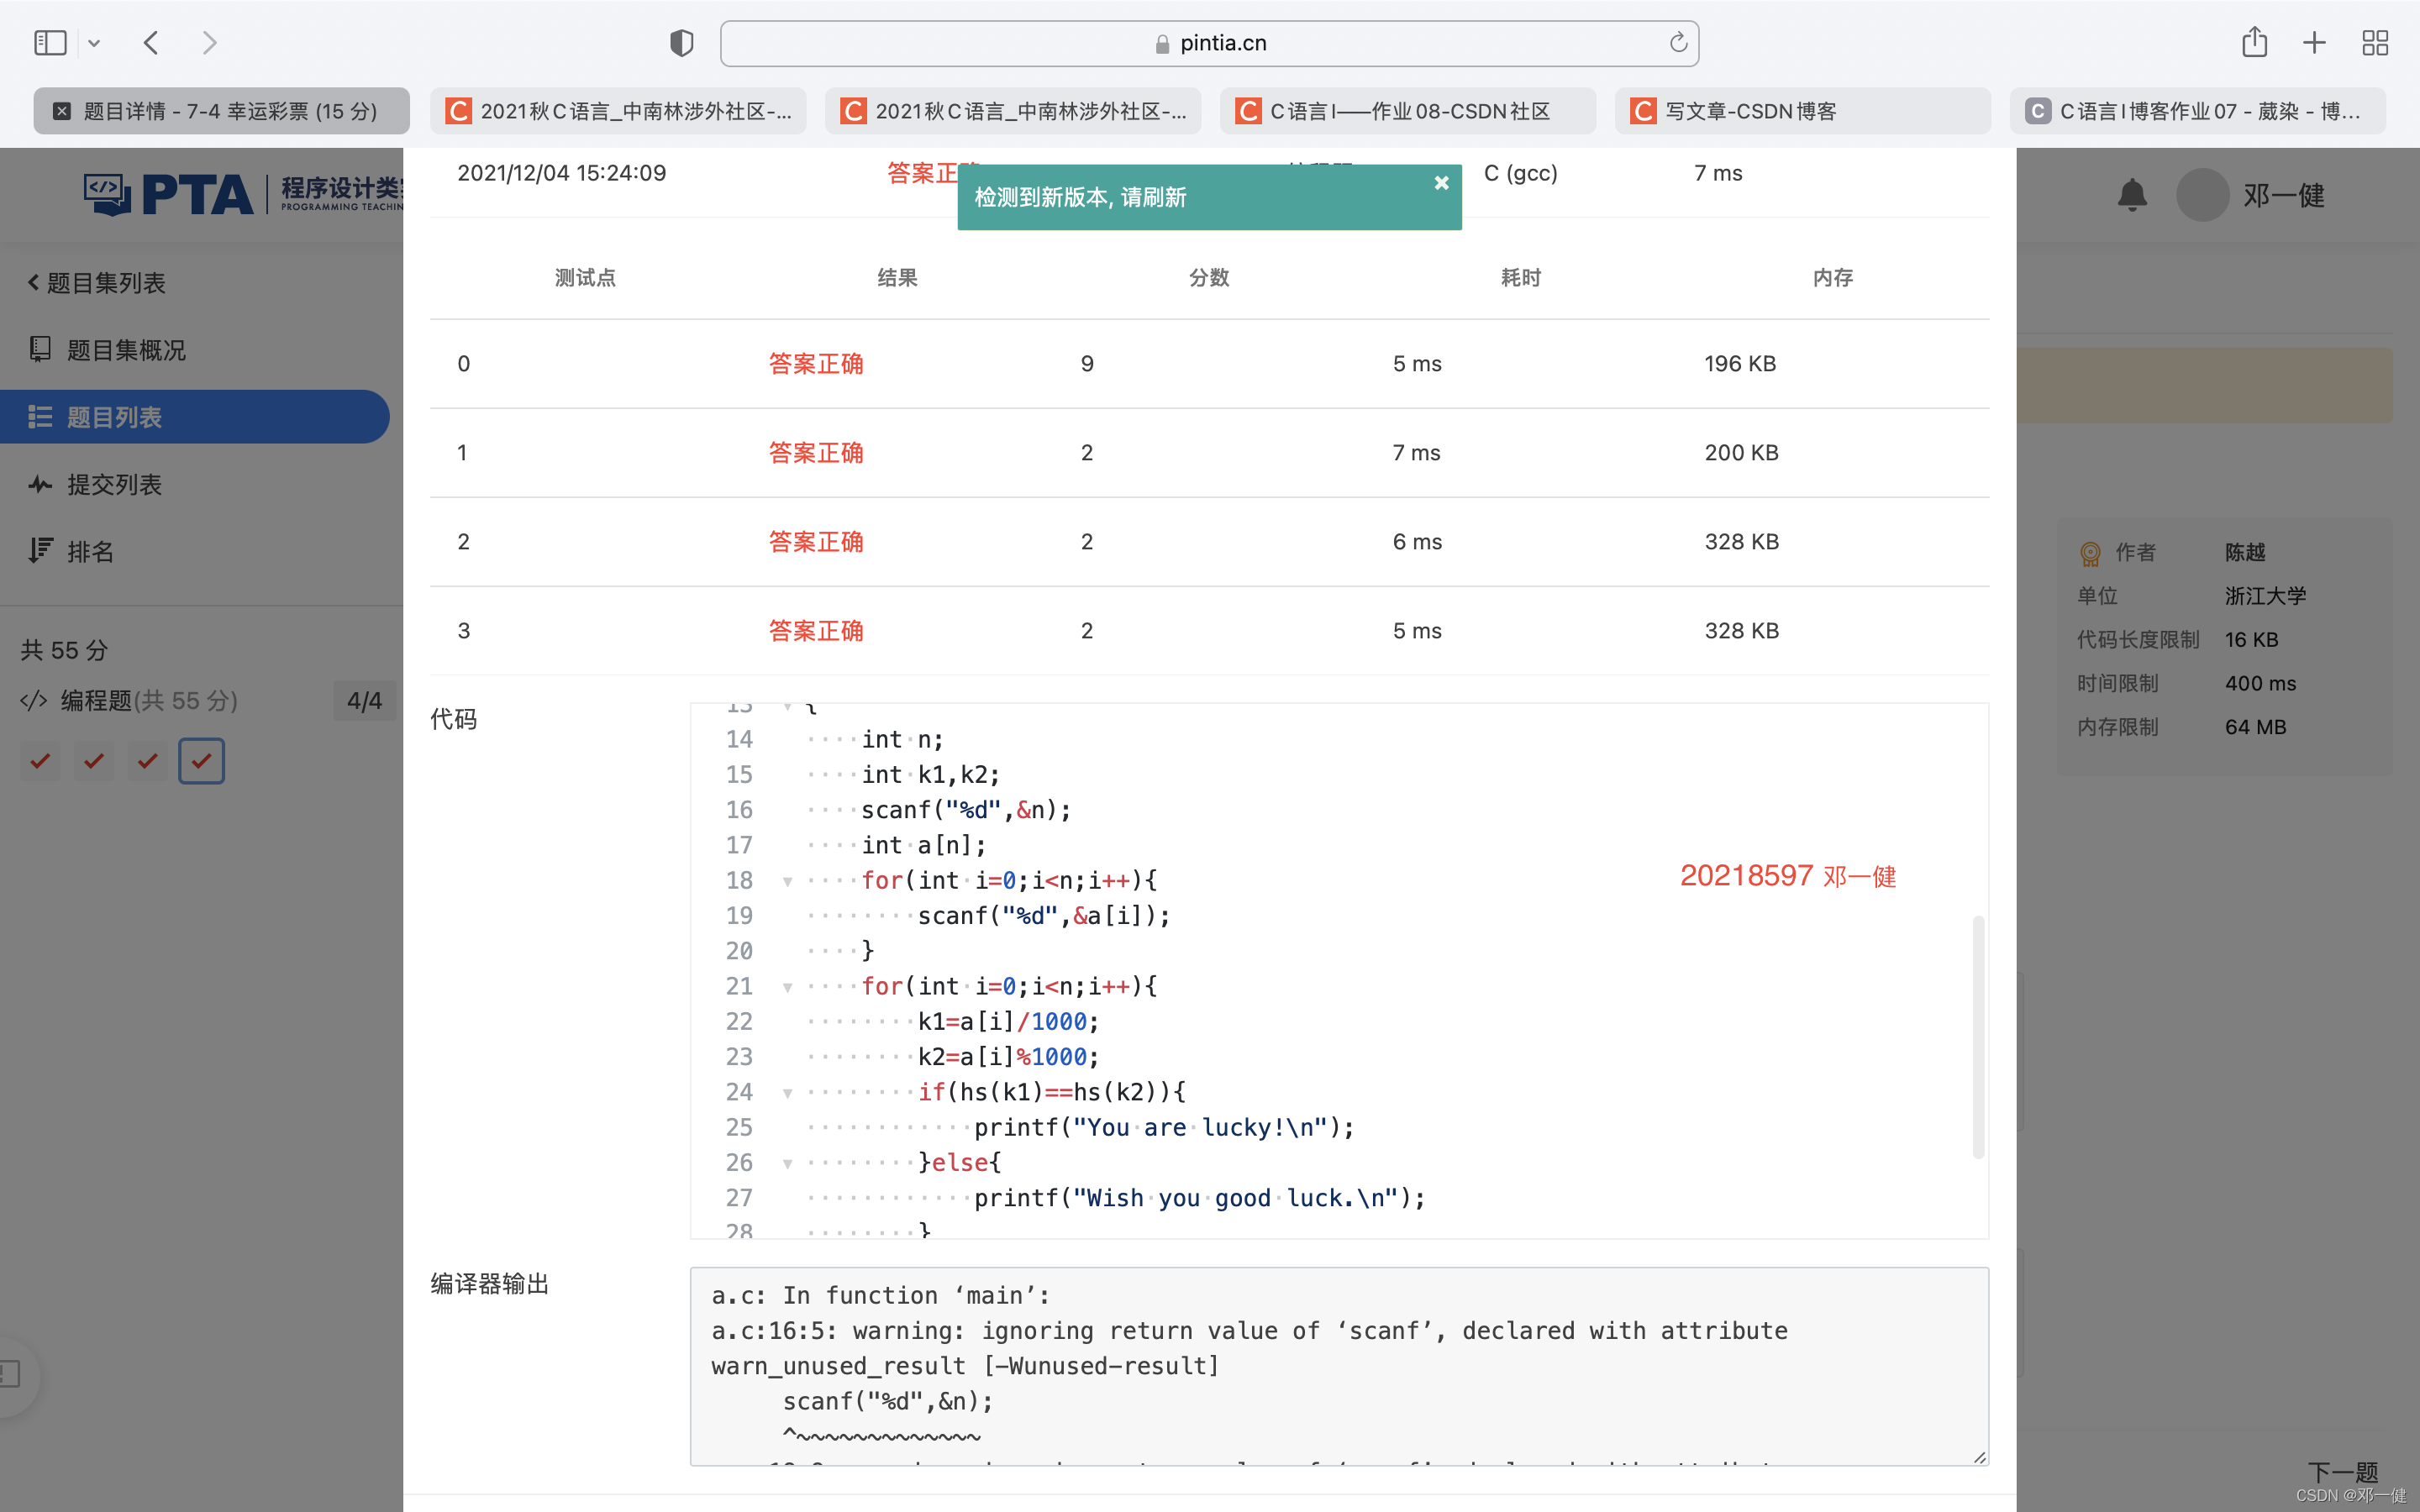Click the compiler output resize handle
The width and height of the screenshot is (2420, 1512).
pyautogui.click(x=1979, y=1457)
